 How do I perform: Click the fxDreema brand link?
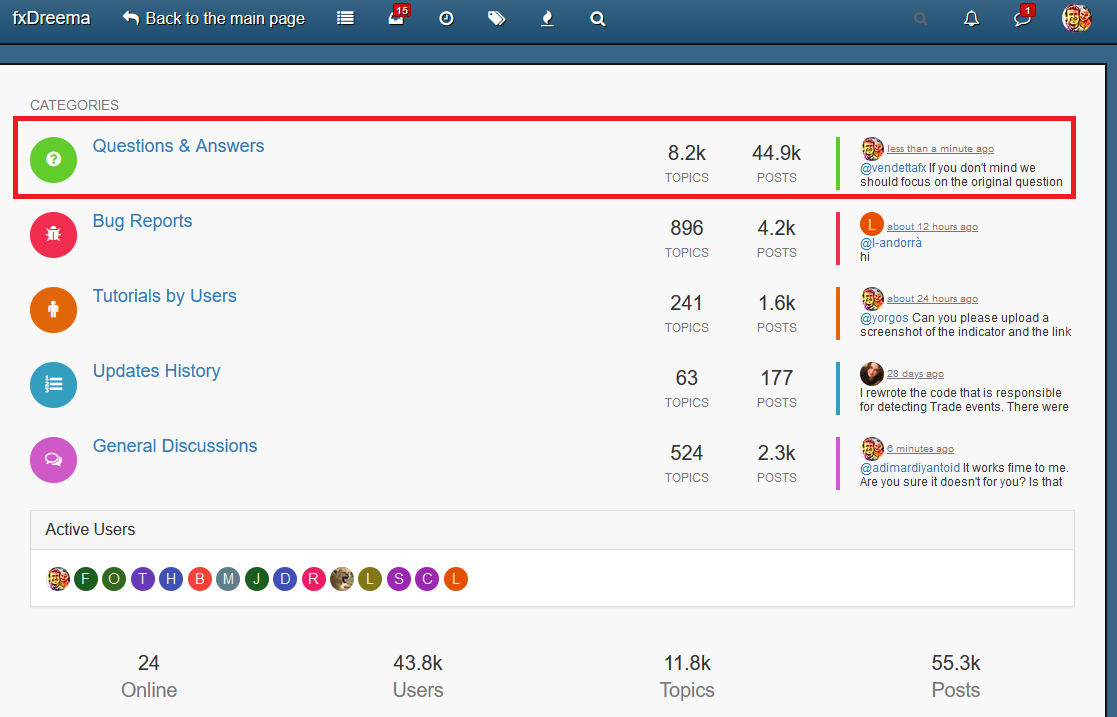pyautogui.click(x=51, y=18)
